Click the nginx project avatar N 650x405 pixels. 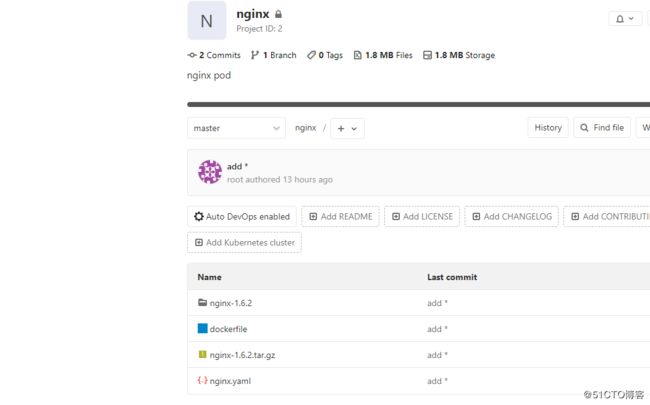tap(207, 21)
